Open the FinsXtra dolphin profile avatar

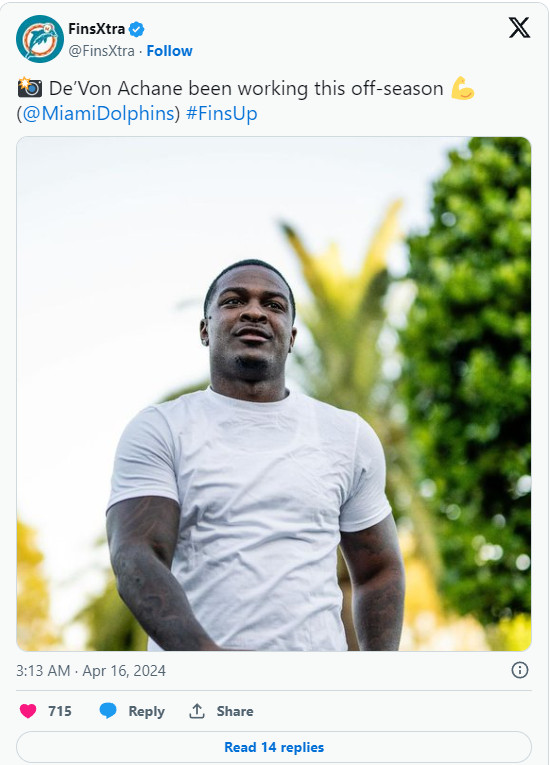click(x=40, y=39)
